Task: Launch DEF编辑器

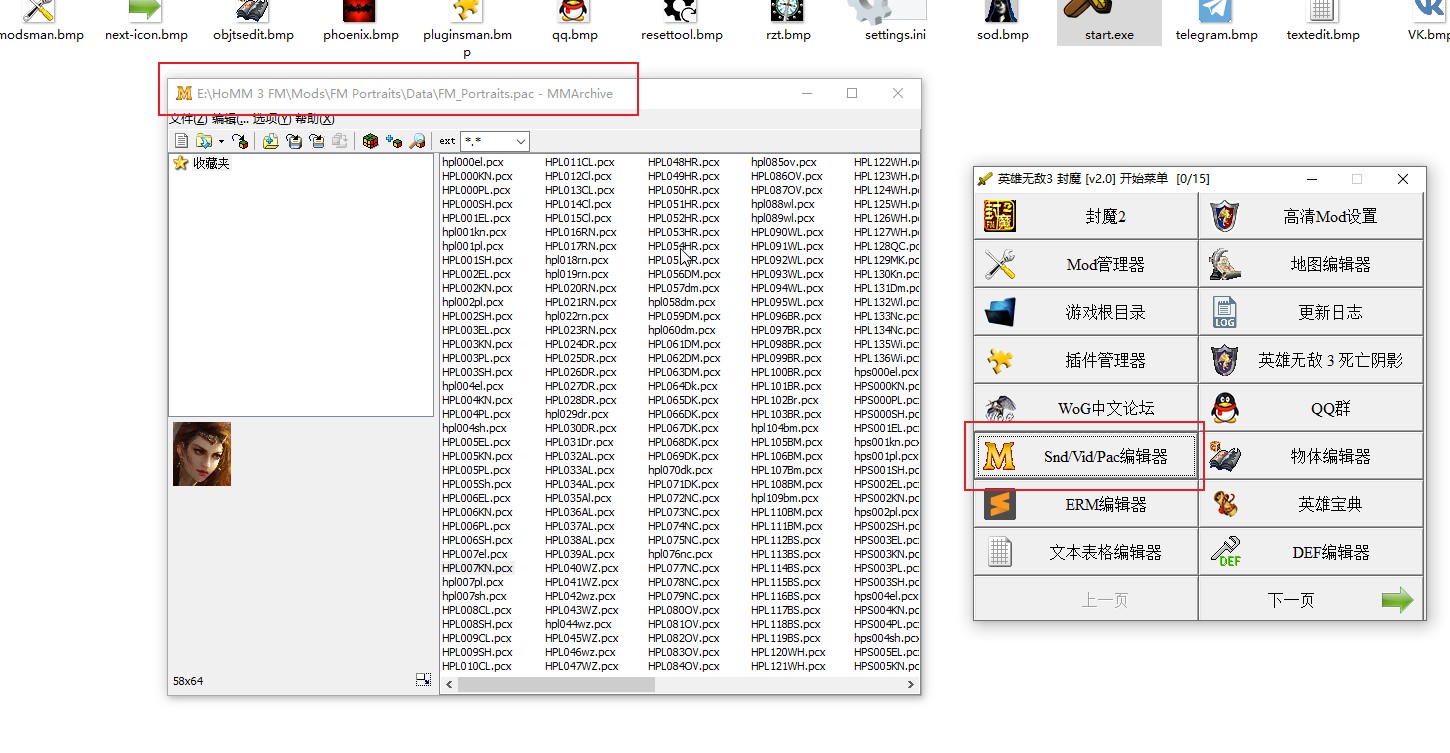Action: 1311,552
